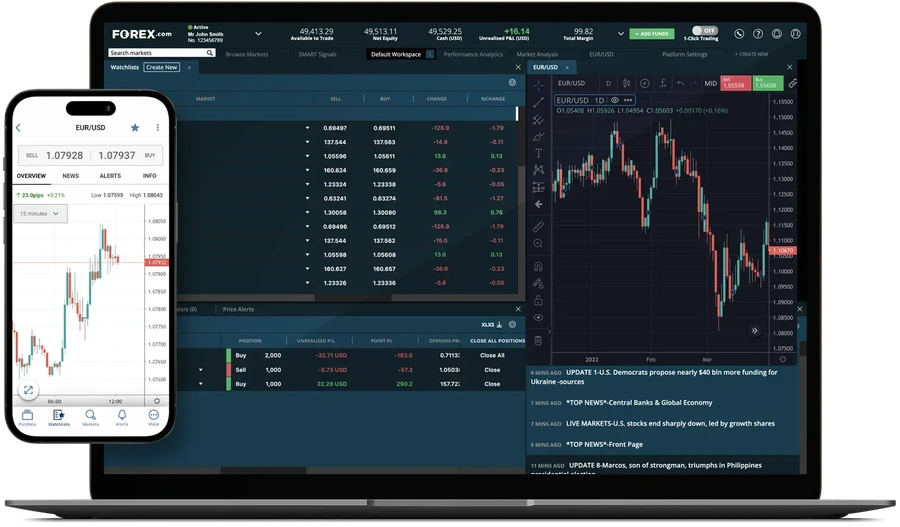The image size is (900, 527).
Task: Click the green Add Funds button
Action: [651, 34]
